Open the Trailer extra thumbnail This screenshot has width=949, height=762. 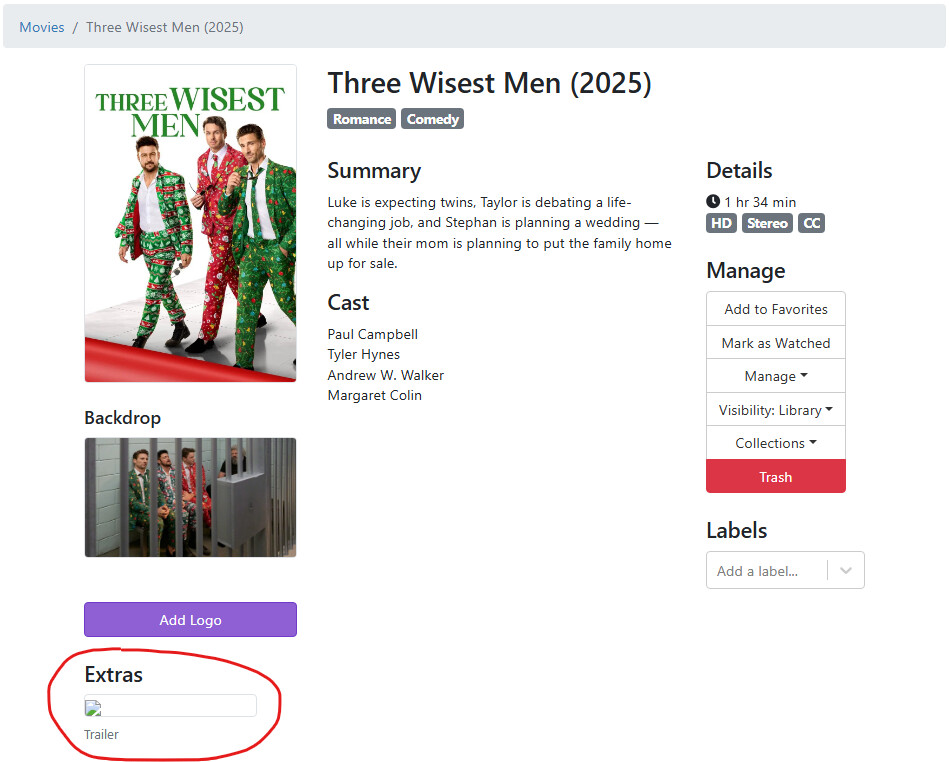click(170, 706)
